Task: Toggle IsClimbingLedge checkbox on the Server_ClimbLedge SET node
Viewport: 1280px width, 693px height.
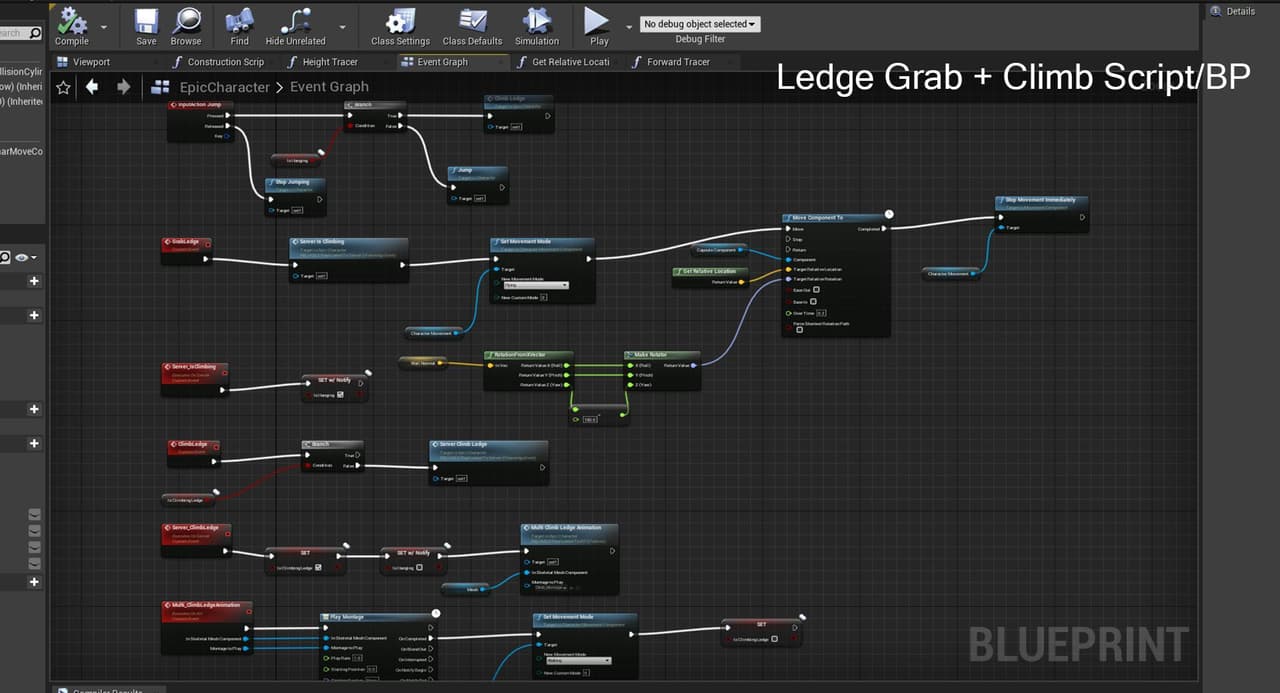Action: tap(318, 567)
